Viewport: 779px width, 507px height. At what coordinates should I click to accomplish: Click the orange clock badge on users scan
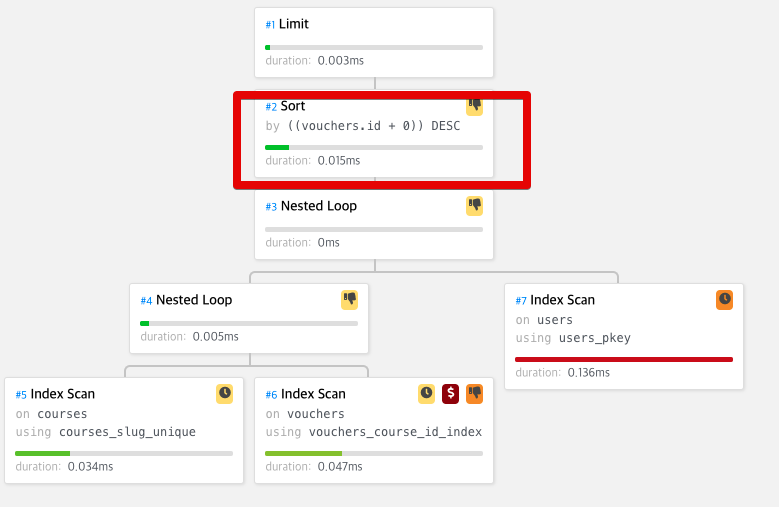coord(724,300)
